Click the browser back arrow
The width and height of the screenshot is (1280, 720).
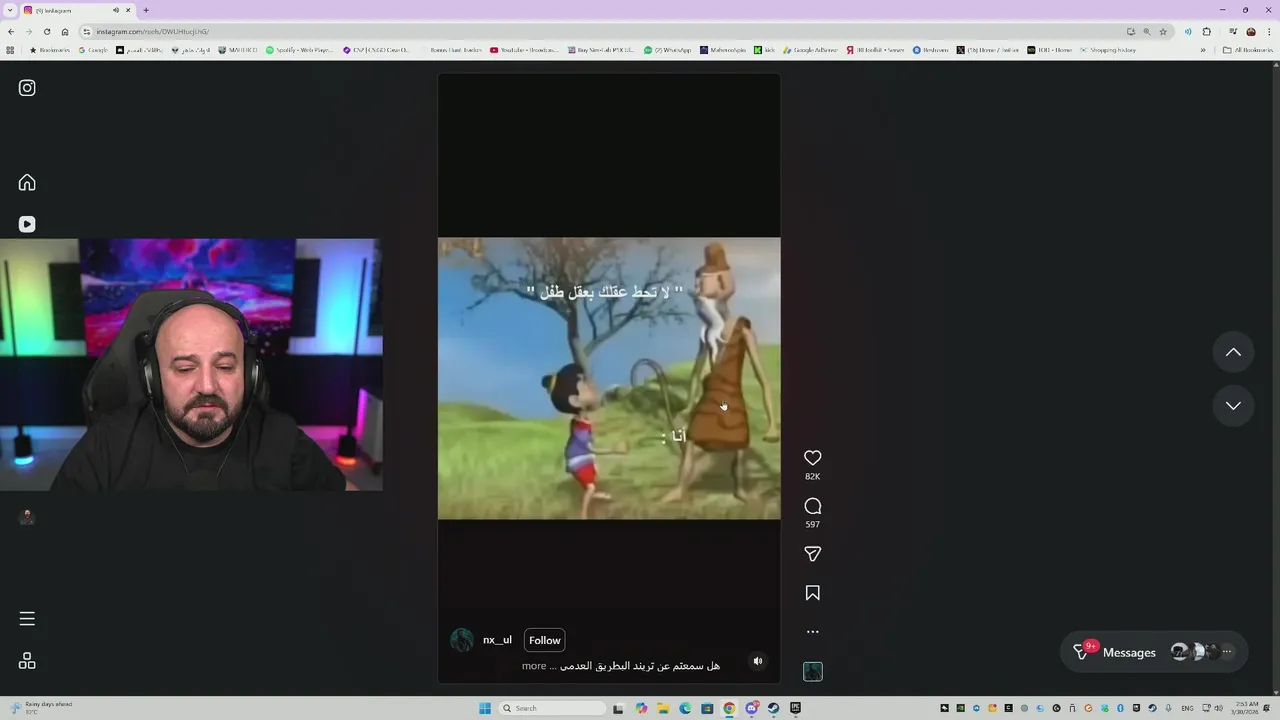[11, 32]
